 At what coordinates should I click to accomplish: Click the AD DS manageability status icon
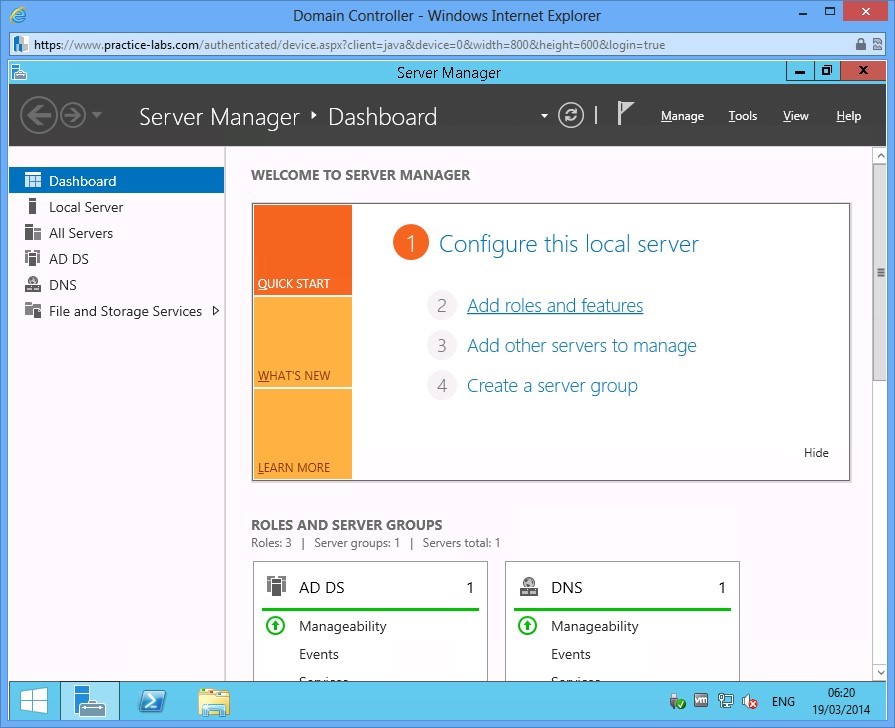point(276,626)
